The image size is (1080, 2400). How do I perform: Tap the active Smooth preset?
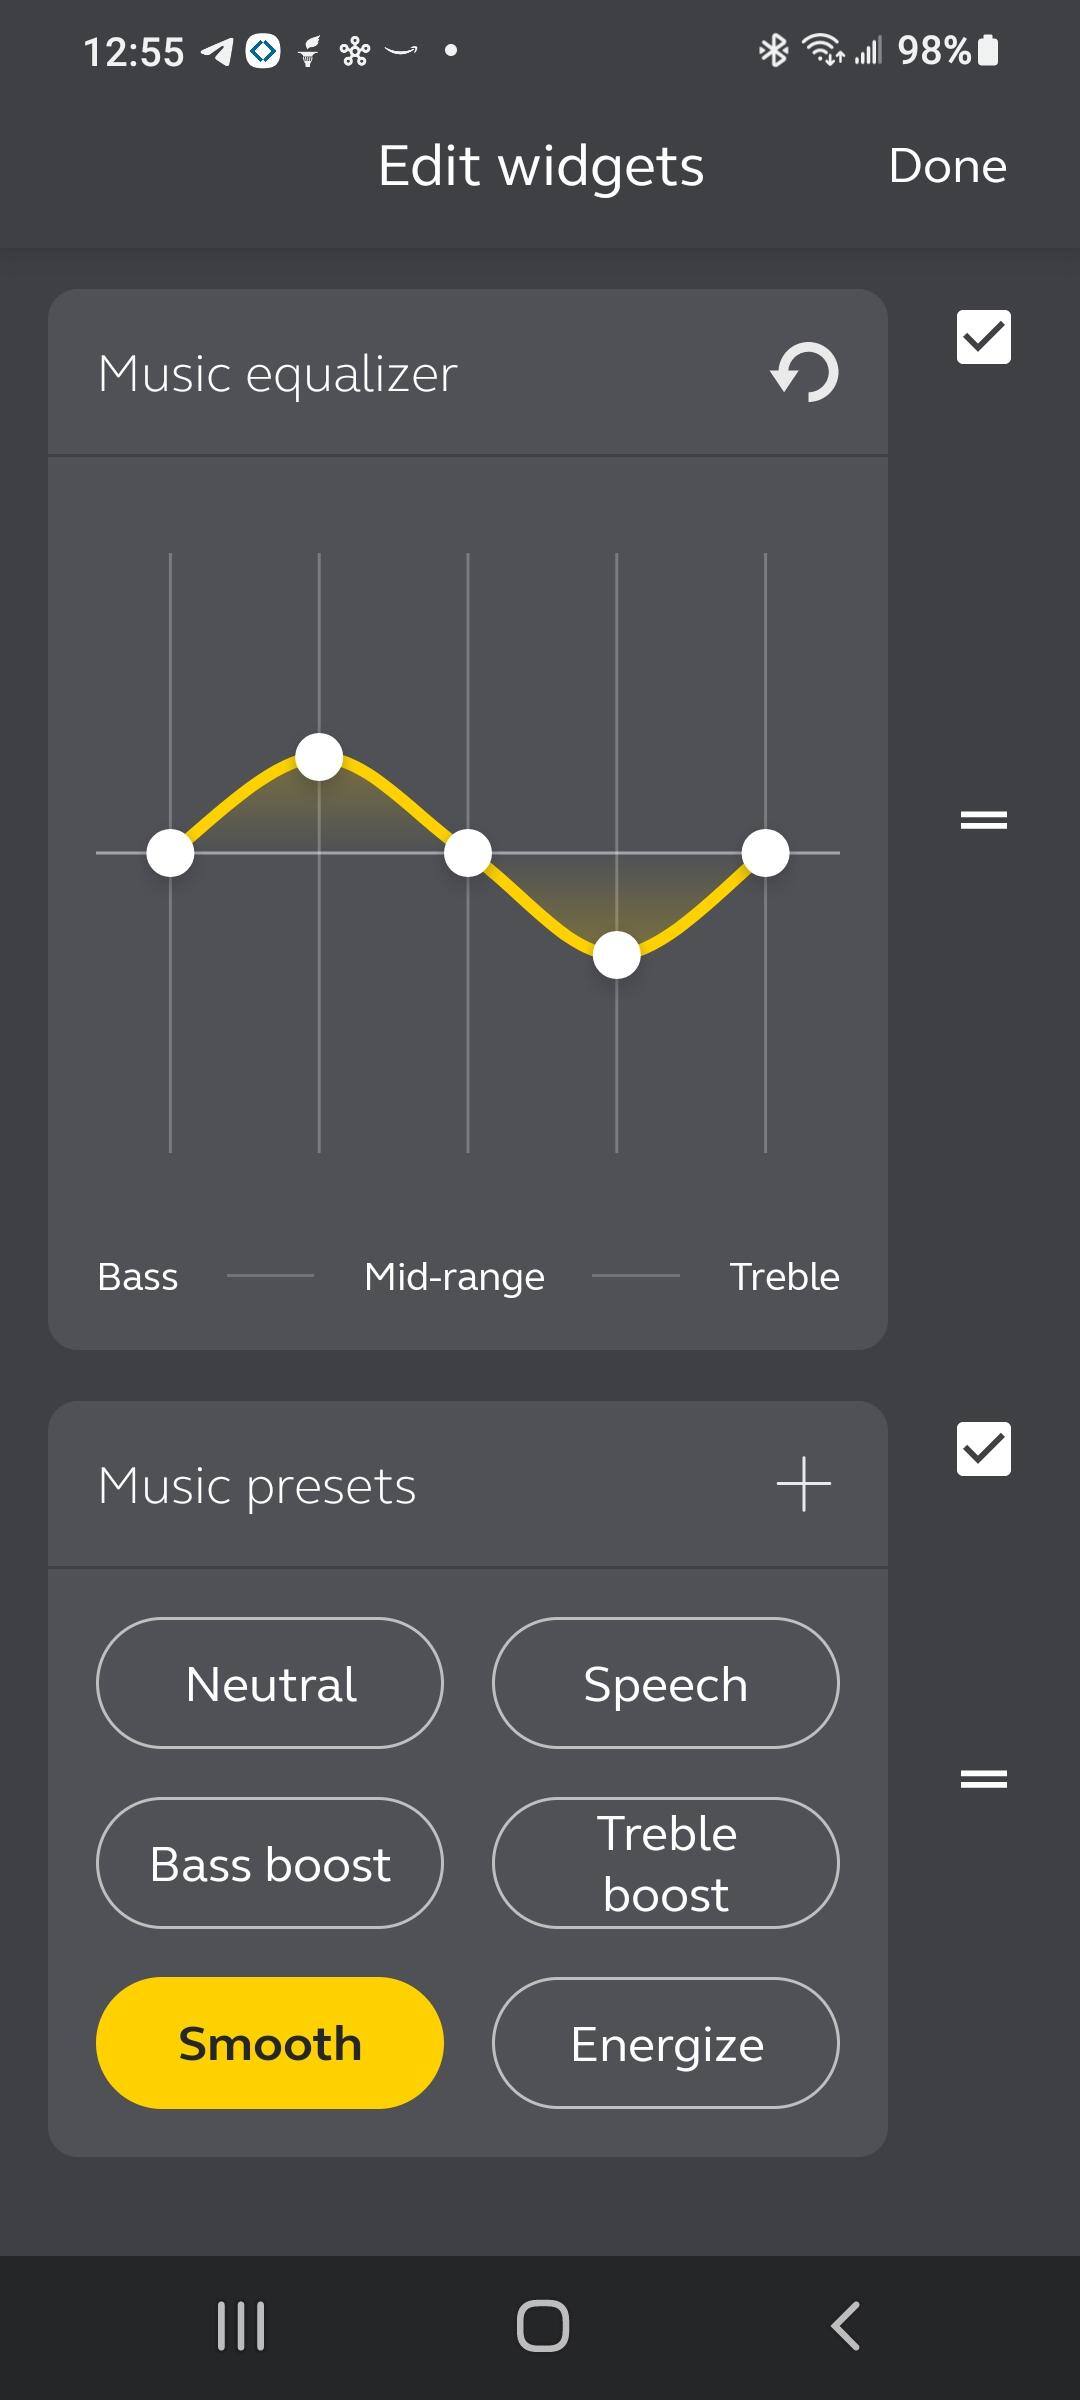coord(270,2044)
